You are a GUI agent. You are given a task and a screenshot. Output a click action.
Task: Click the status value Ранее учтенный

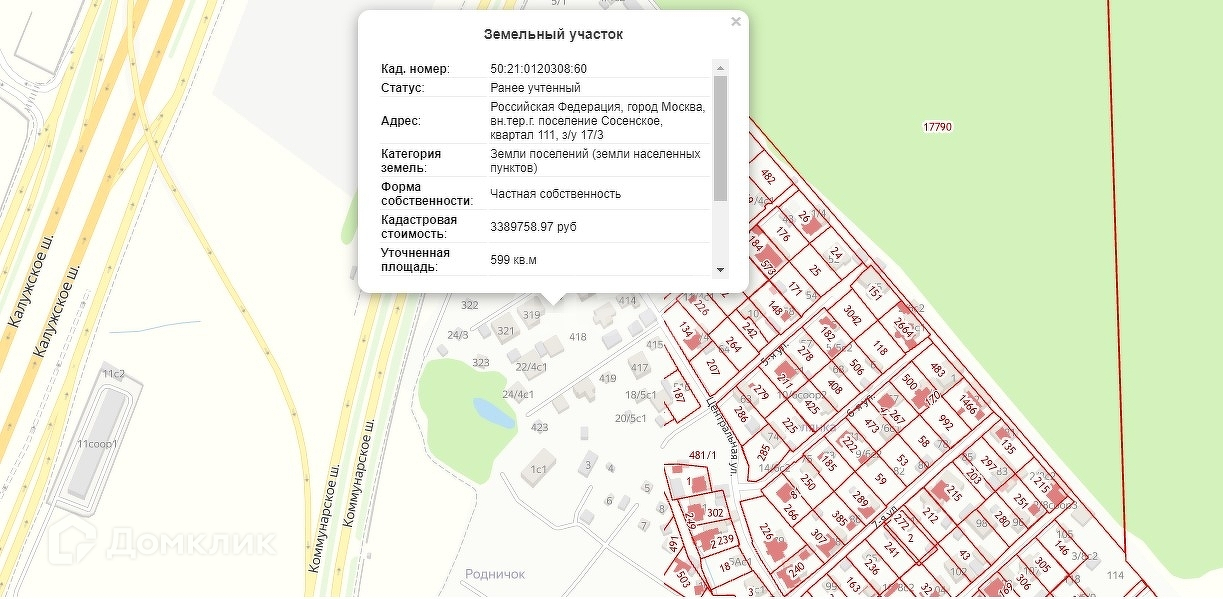[x=535, y=88]
